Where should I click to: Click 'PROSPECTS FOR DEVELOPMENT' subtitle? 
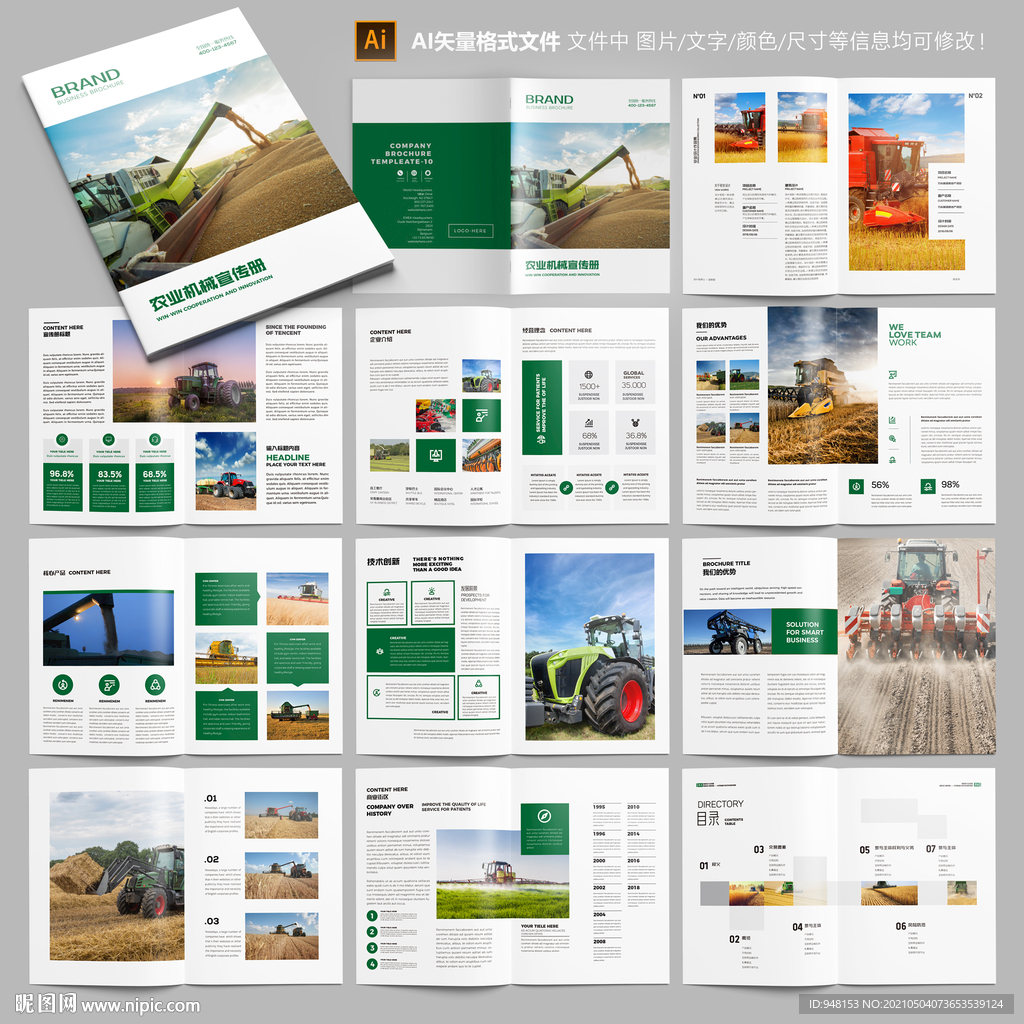pos(475,597)
